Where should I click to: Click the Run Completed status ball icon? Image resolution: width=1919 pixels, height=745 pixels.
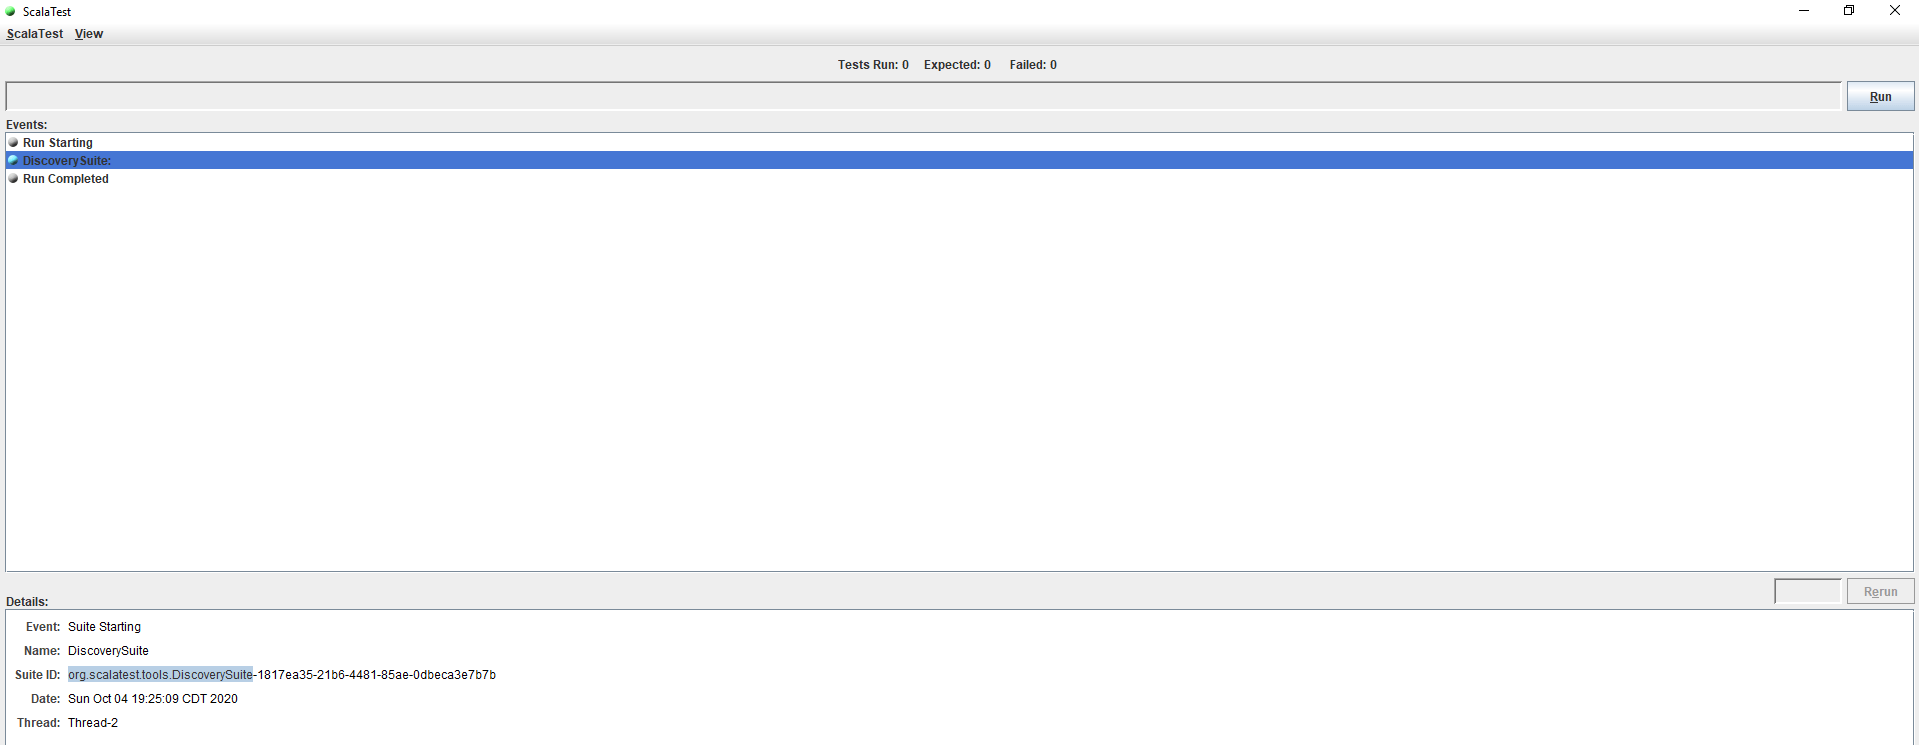13,179
